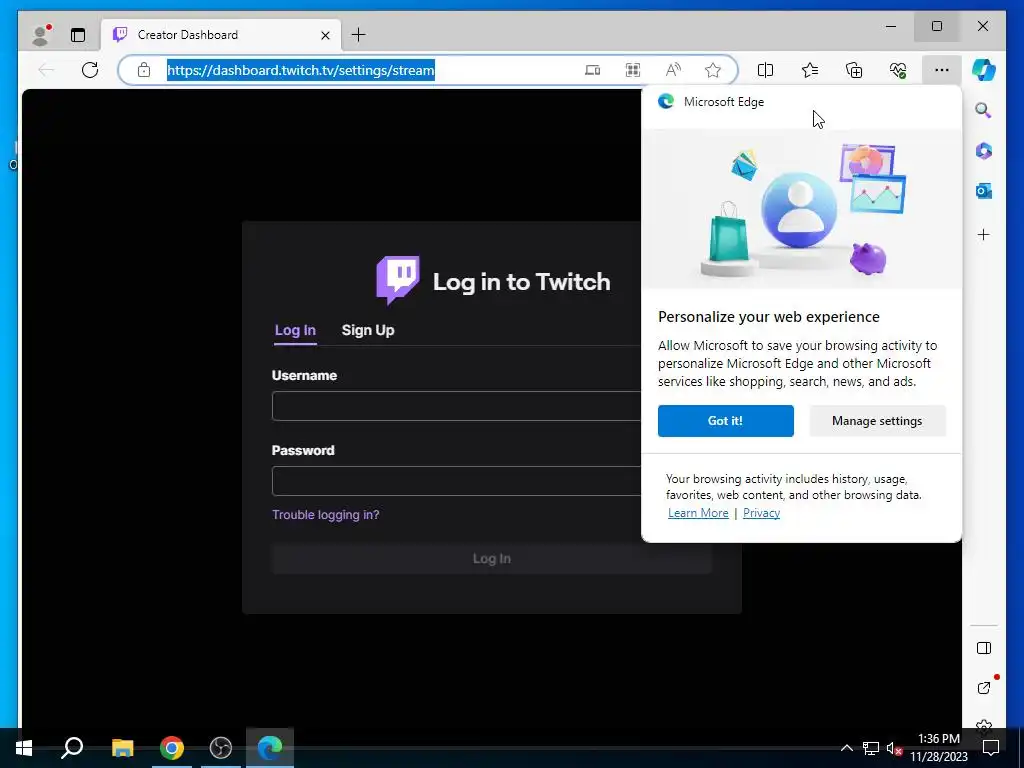Switch to the Log In tab
Viewport: 1024px width, 768px height.
tap(295, 330)
